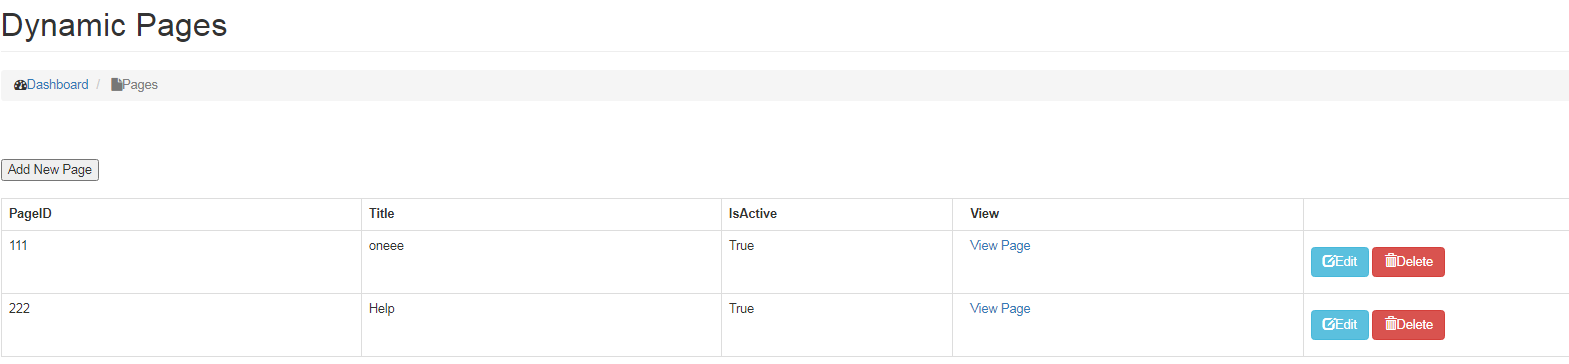Click the trash icon on page 222 Delete button
Image resolution: width=1569 pixels, height=364 pixels.
coord(1390,324)
